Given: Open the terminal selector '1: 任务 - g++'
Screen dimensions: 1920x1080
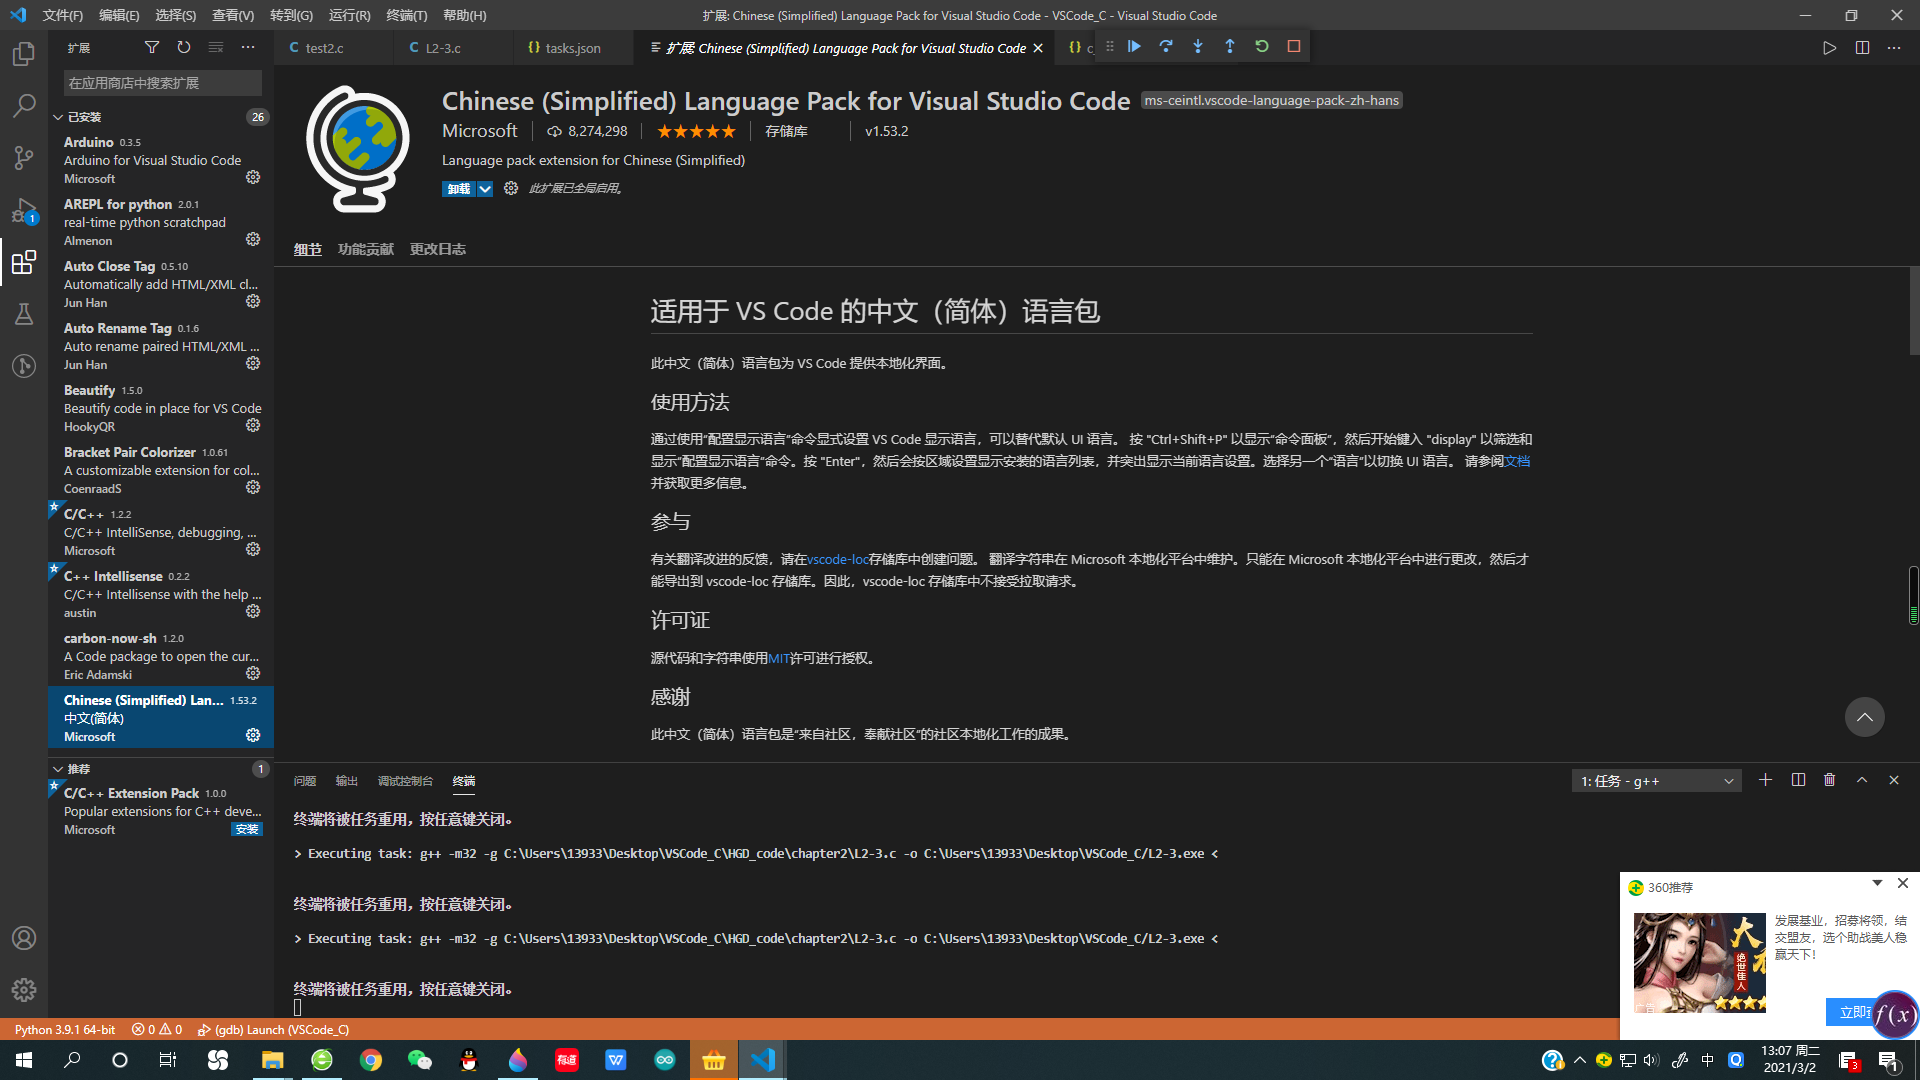Looking at the screenshot, I should point(1657,781).
